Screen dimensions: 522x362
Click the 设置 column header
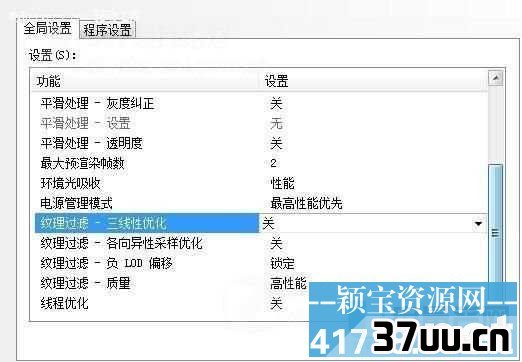click(x=373, y=81)
